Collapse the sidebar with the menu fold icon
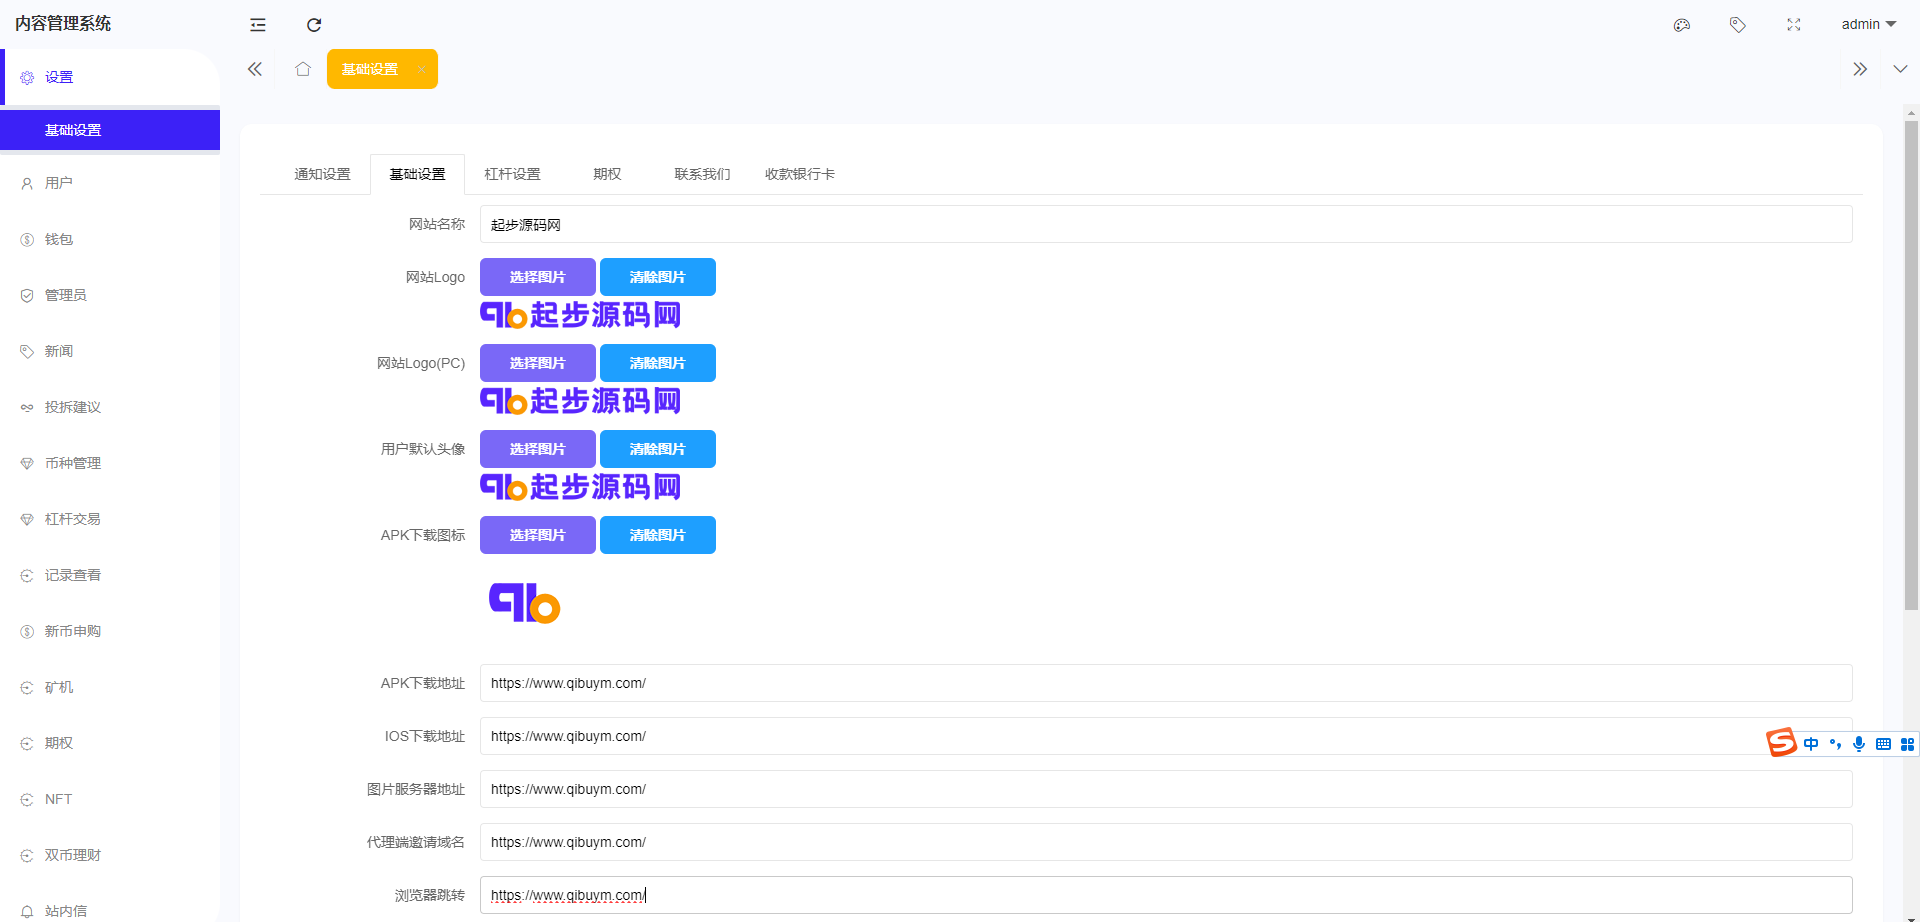 point(258,25)
